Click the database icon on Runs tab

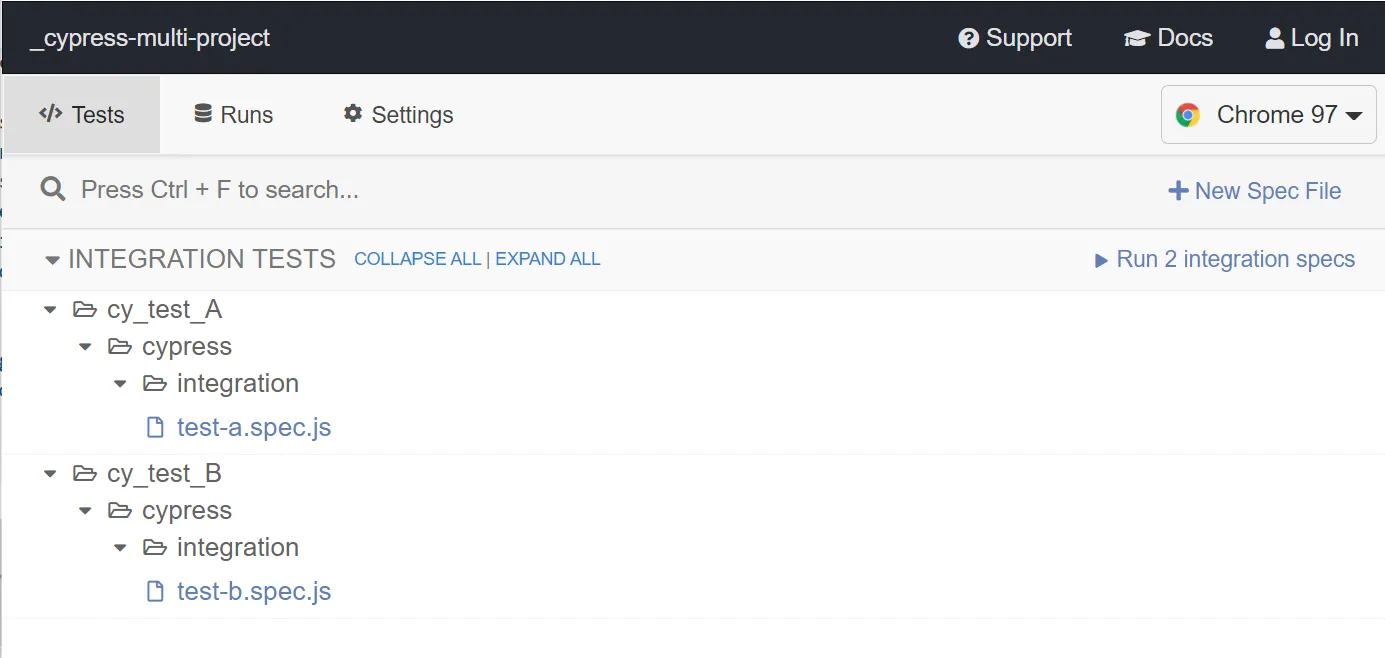tap(203, 113)
